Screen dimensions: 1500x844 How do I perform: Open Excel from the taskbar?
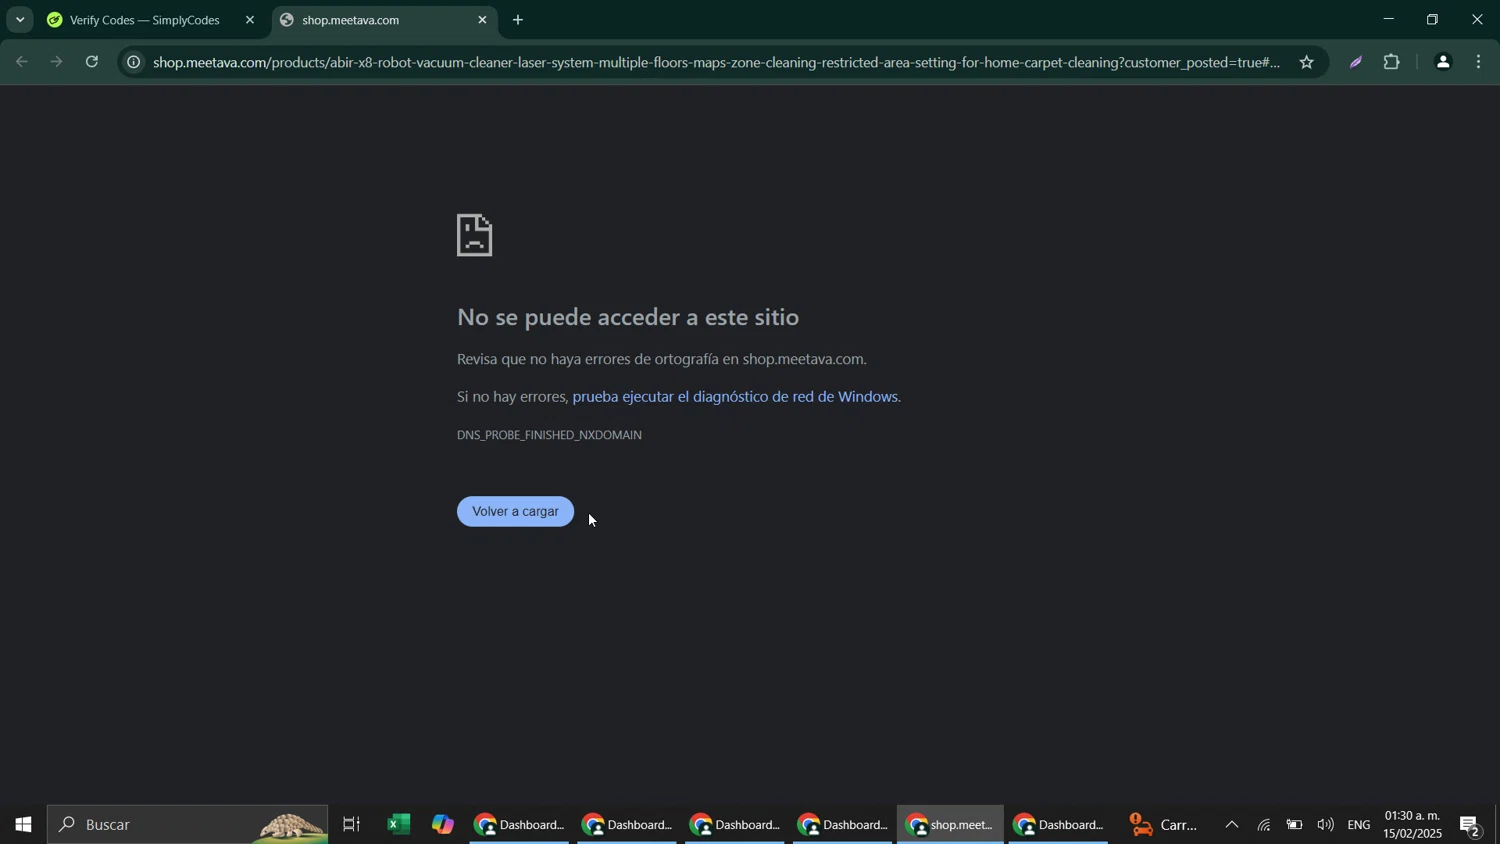point(399,825)
